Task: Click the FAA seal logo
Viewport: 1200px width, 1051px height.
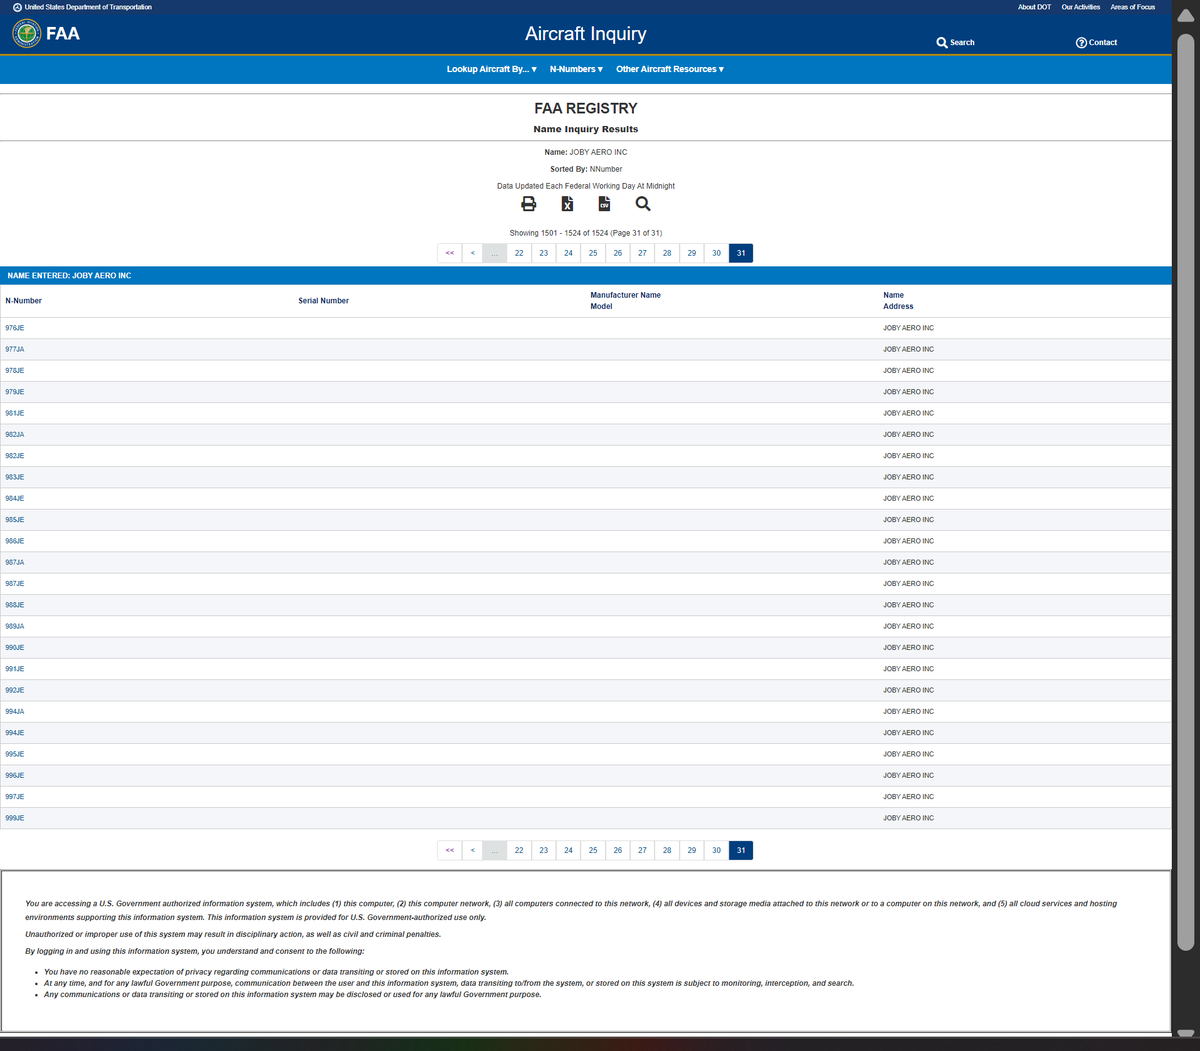Action: point(27,33)
